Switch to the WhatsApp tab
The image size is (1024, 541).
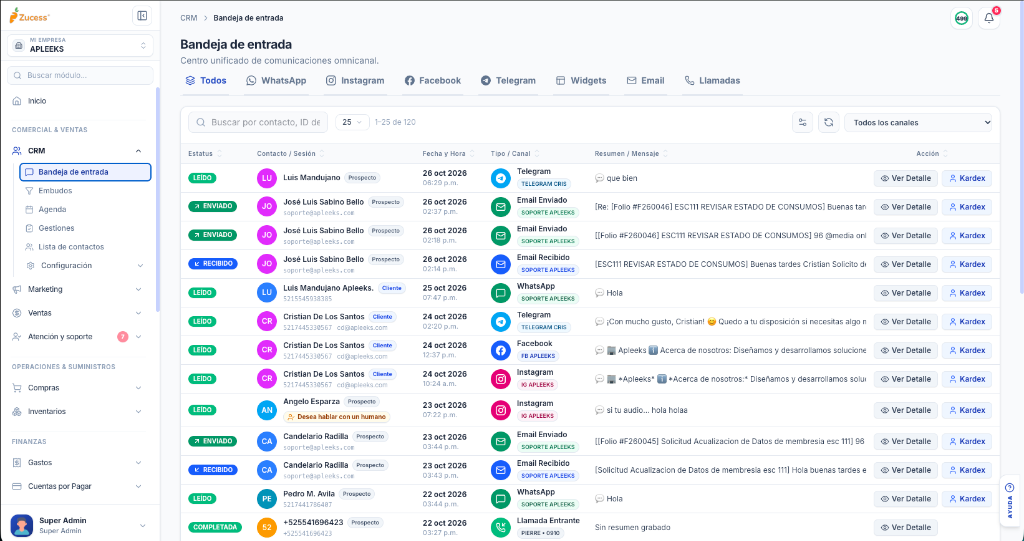276,81
